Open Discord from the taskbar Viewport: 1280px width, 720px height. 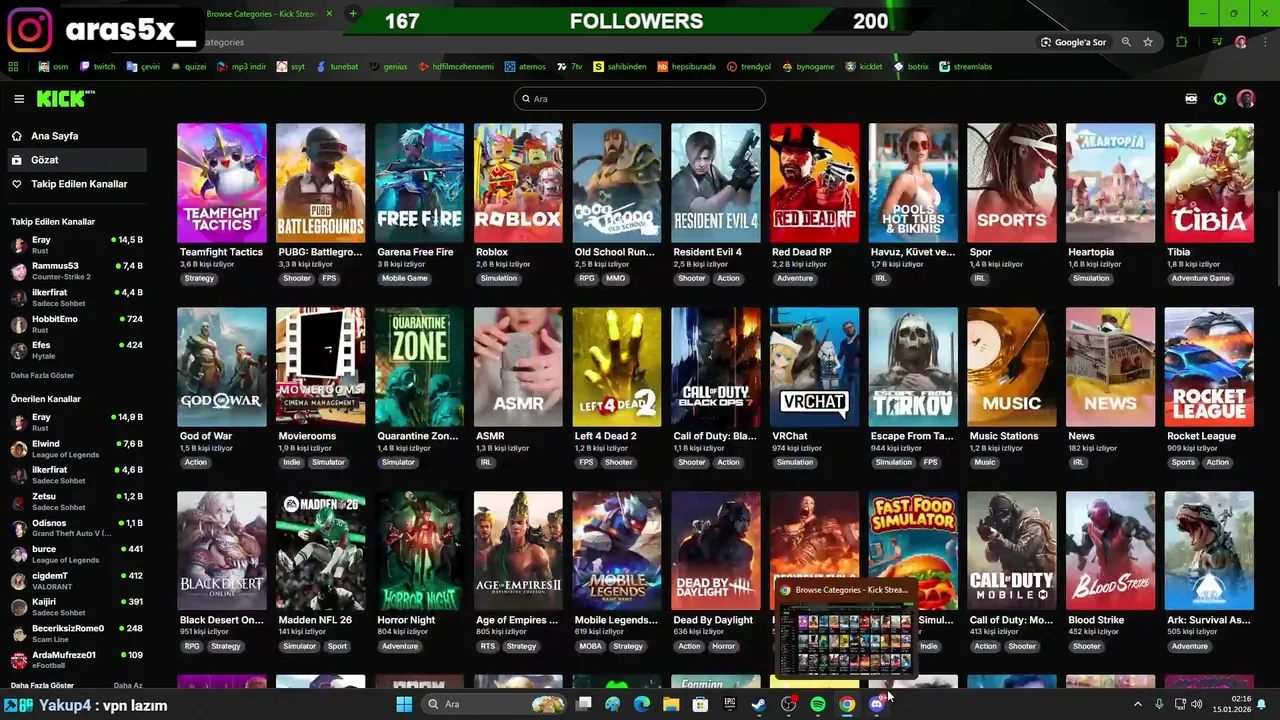click(x=877, y=704)
